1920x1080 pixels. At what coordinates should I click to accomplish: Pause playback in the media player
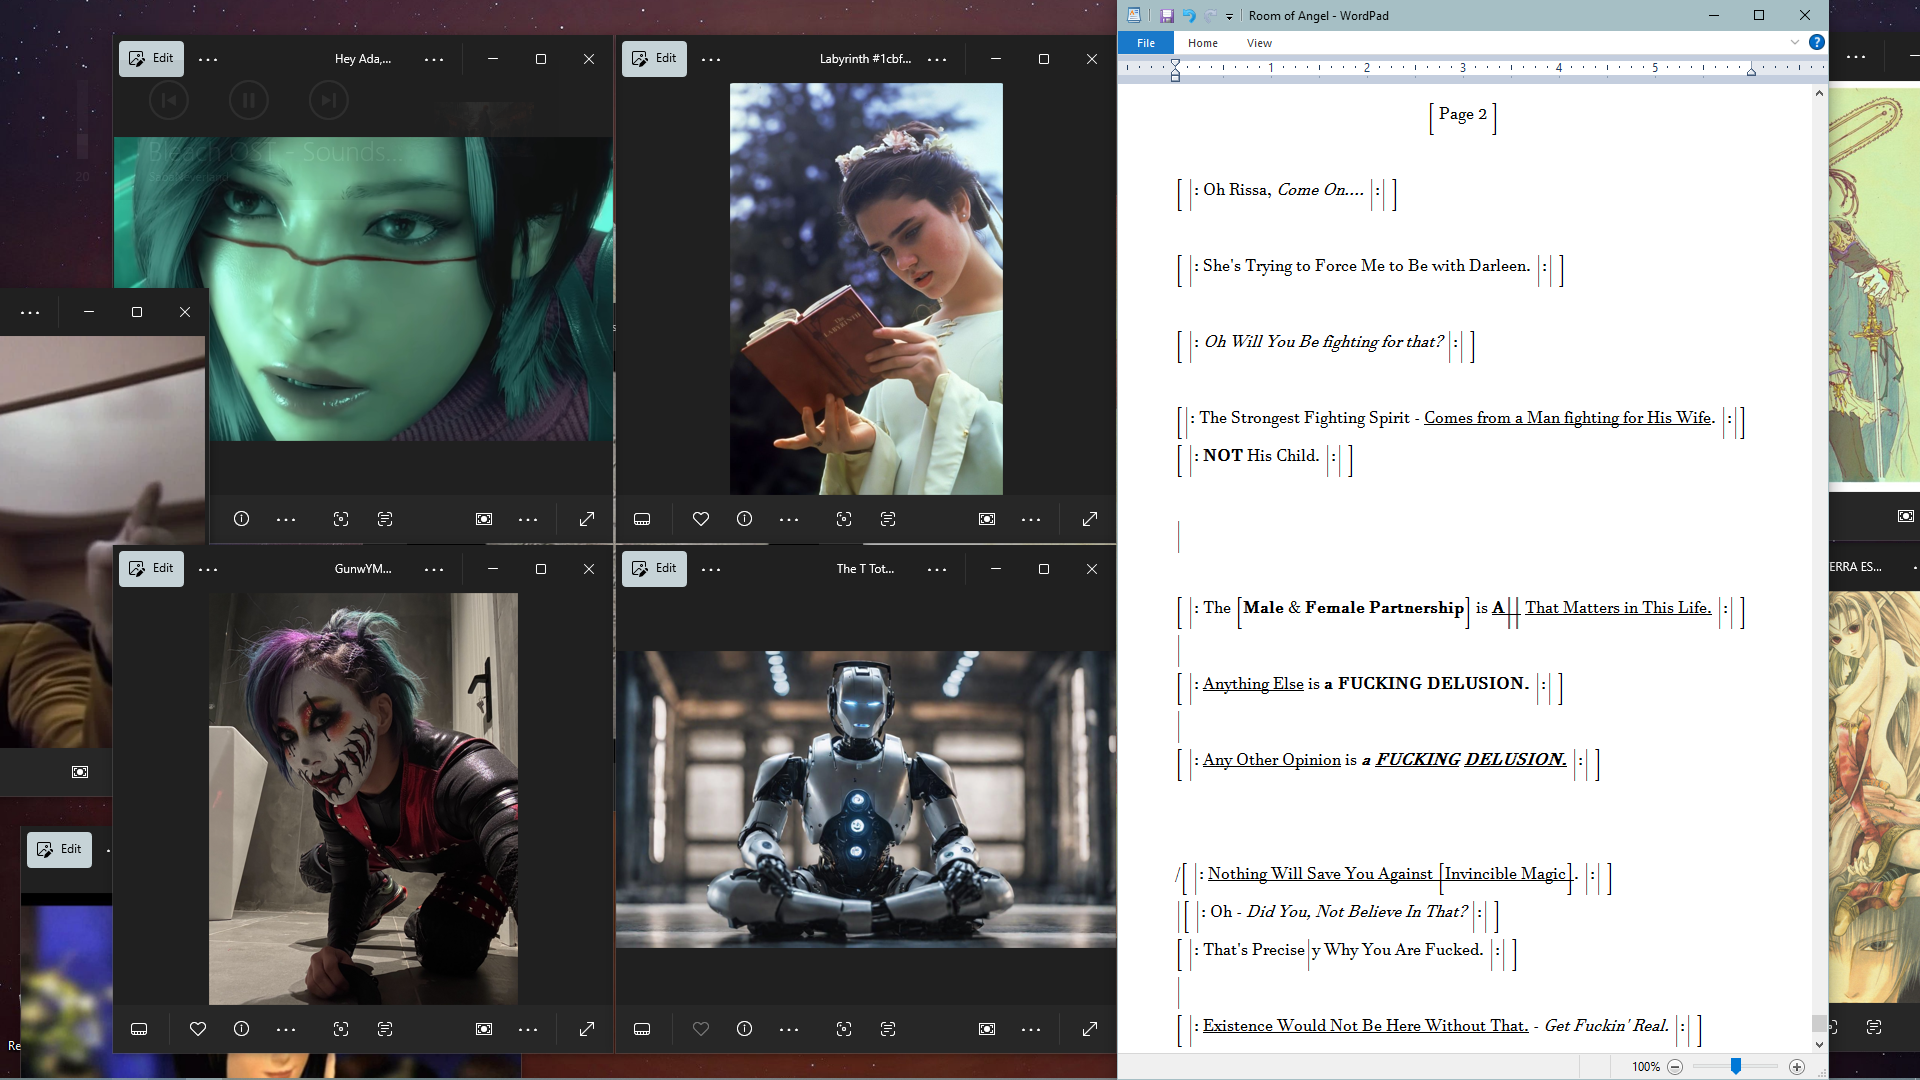[248, 100]
